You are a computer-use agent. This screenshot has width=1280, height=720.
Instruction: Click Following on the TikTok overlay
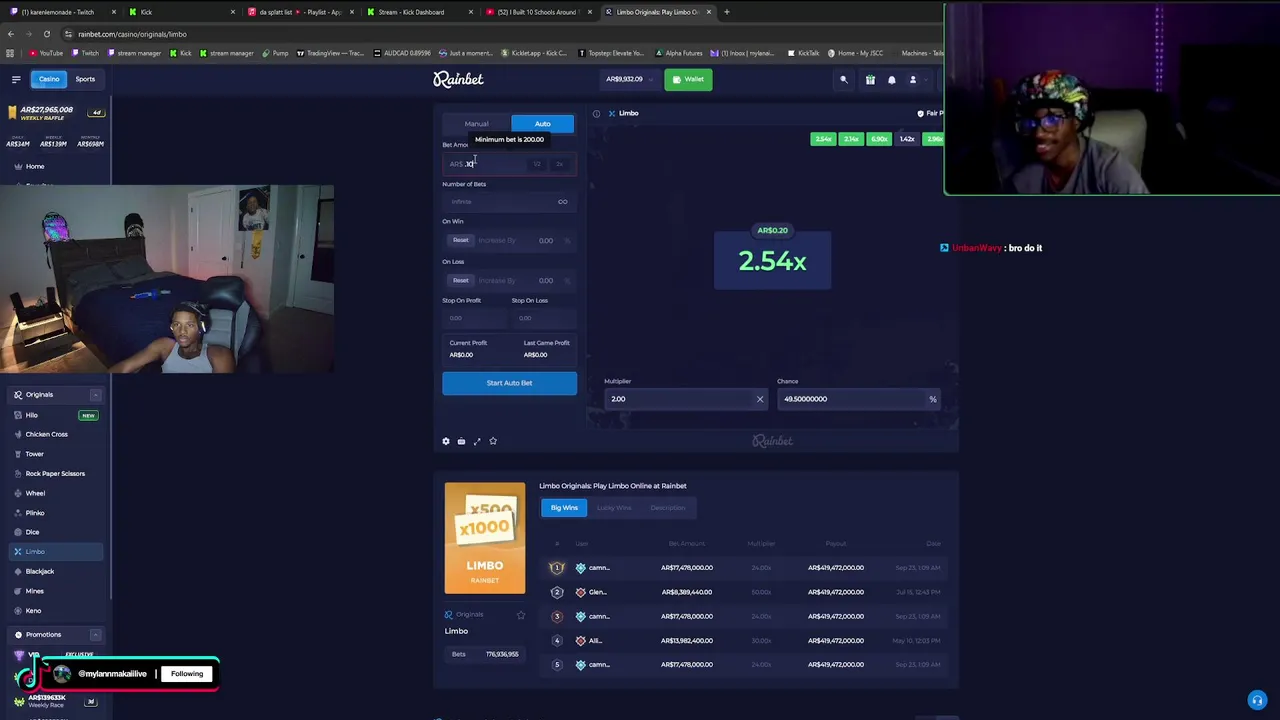click(x=187, y=674)
